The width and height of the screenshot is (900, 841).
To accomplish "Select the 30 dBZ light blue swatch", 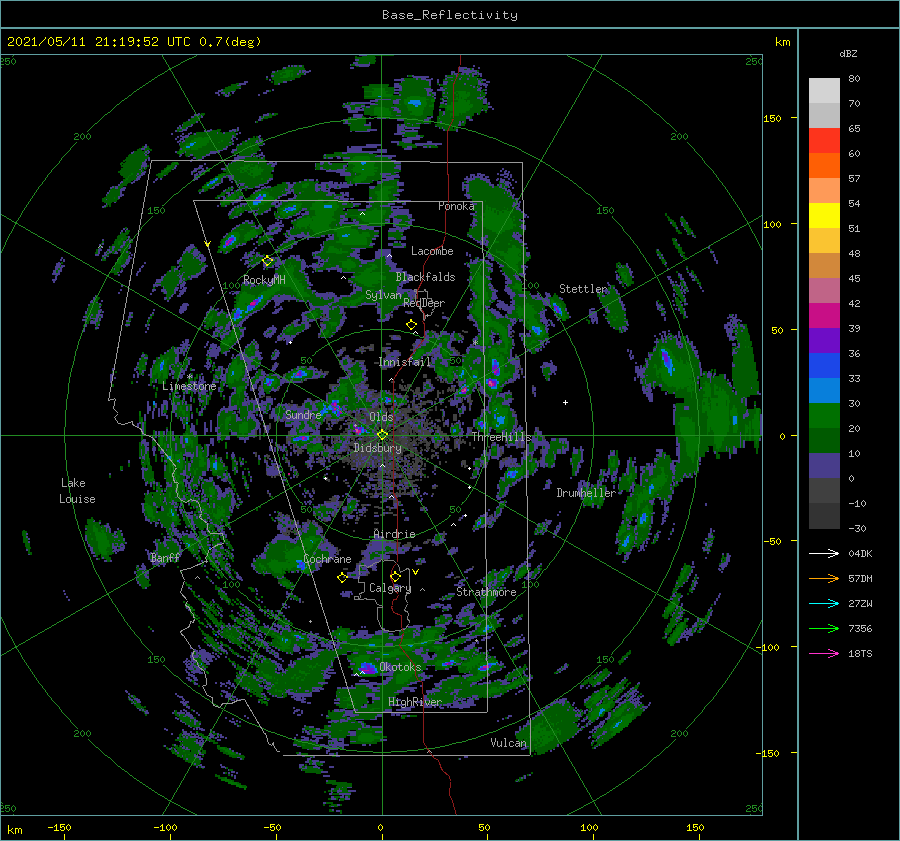I will [824, 390].
